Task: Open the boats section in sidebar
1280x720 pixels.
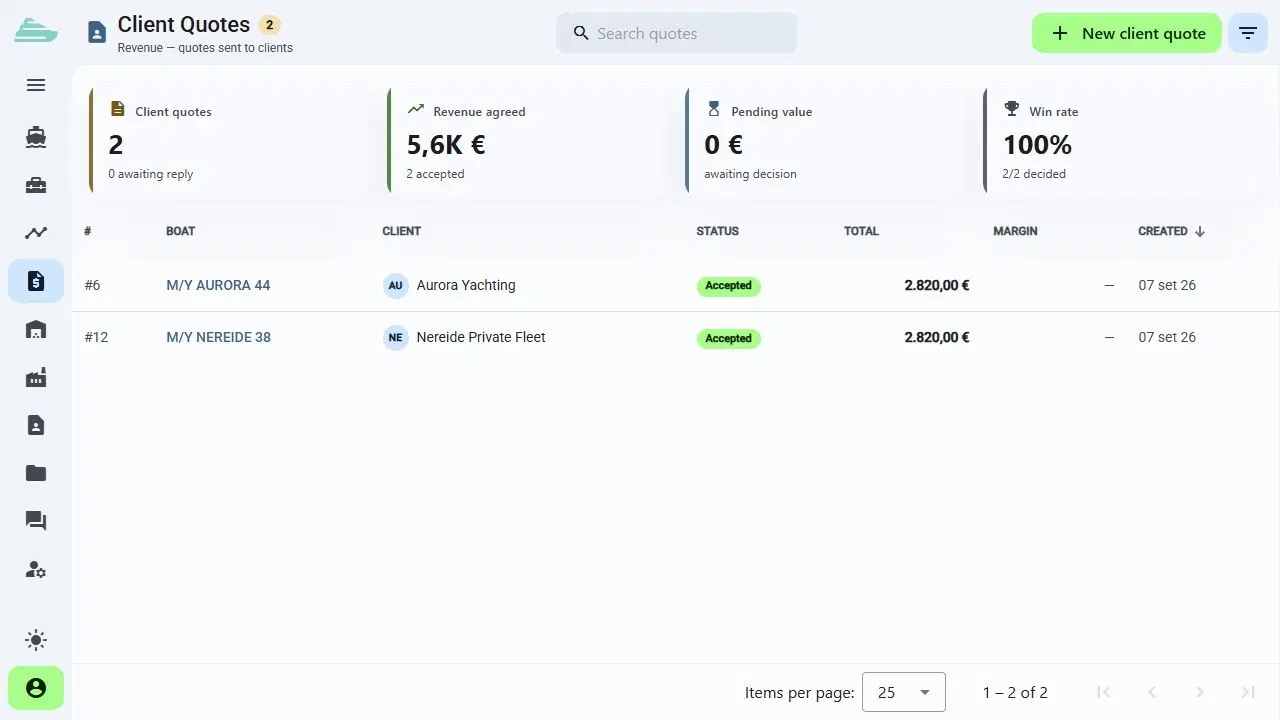Action: coord(36,137)
